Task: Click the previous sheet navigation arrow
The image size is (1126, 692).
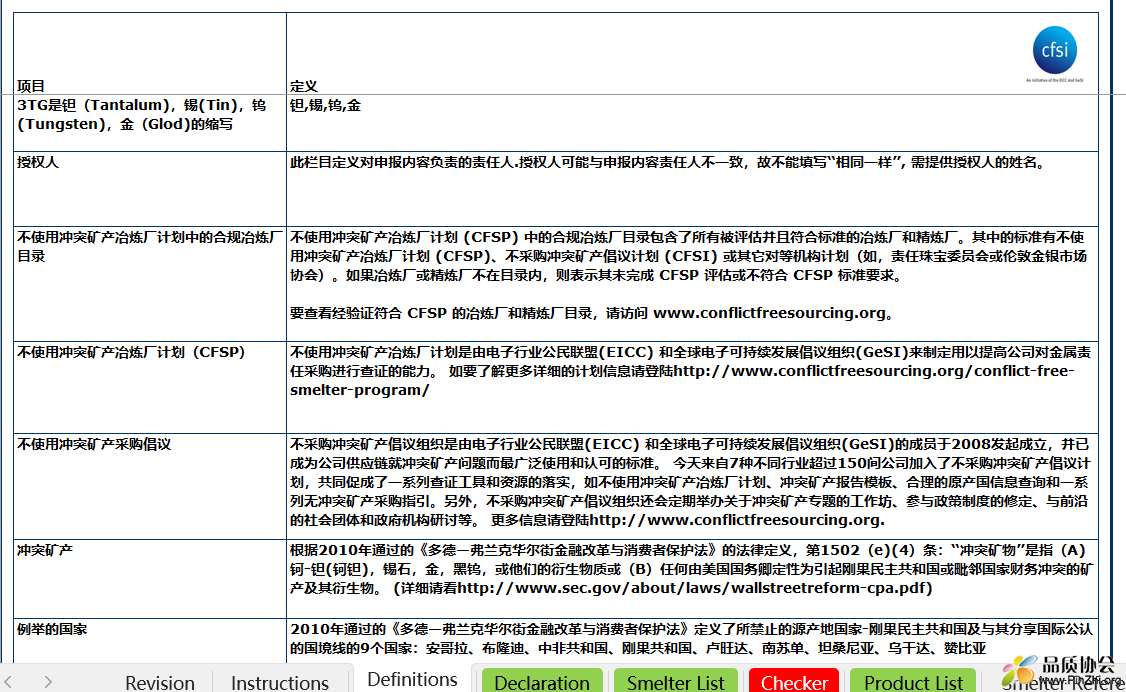Action: pyautogui.click(x=8, y=681)
